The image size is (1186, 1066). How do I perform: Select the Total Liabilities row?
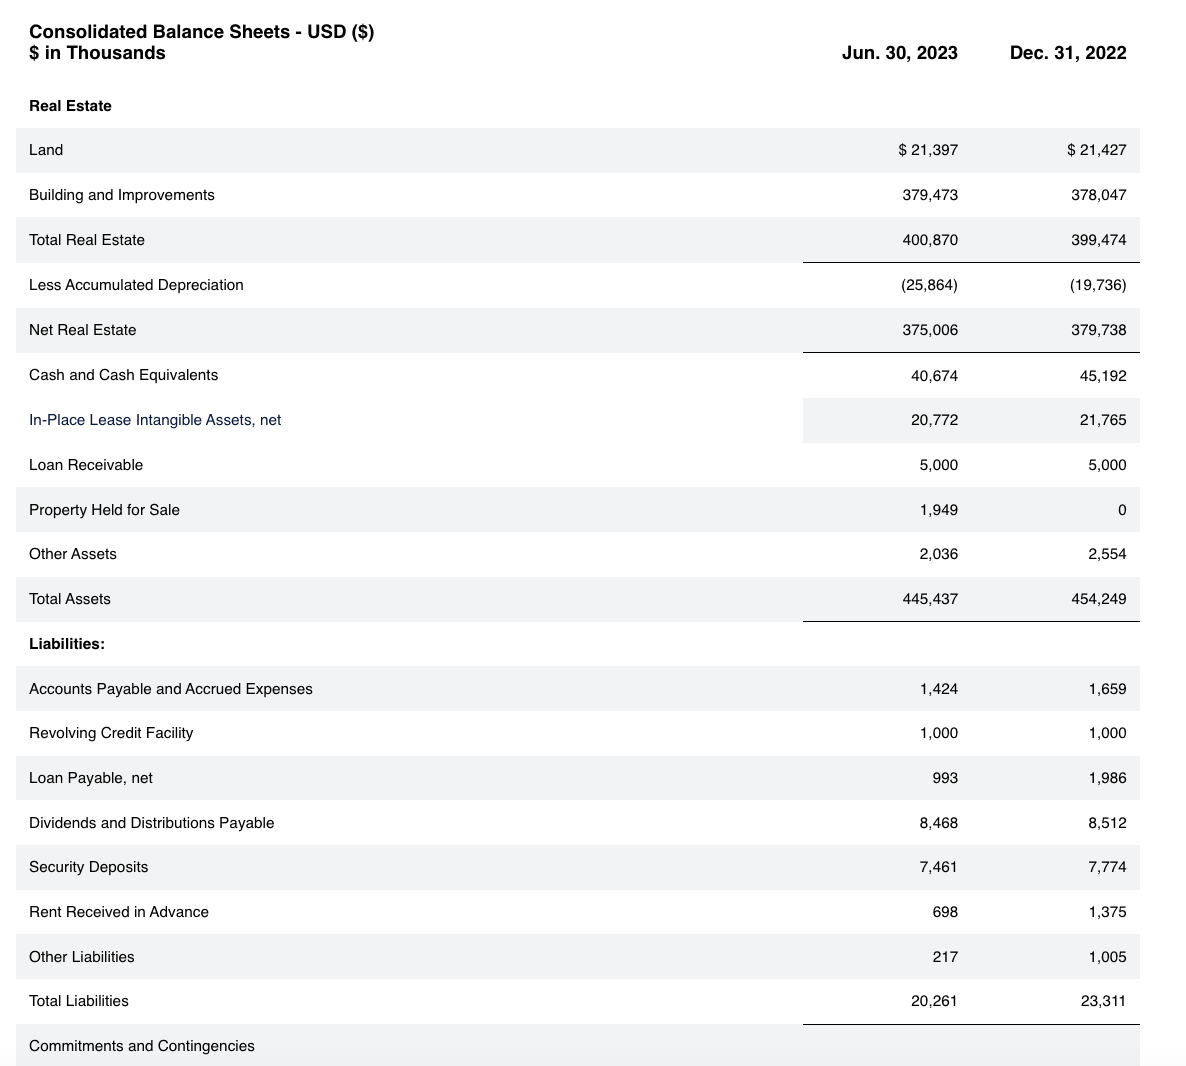click(78, 1001)
